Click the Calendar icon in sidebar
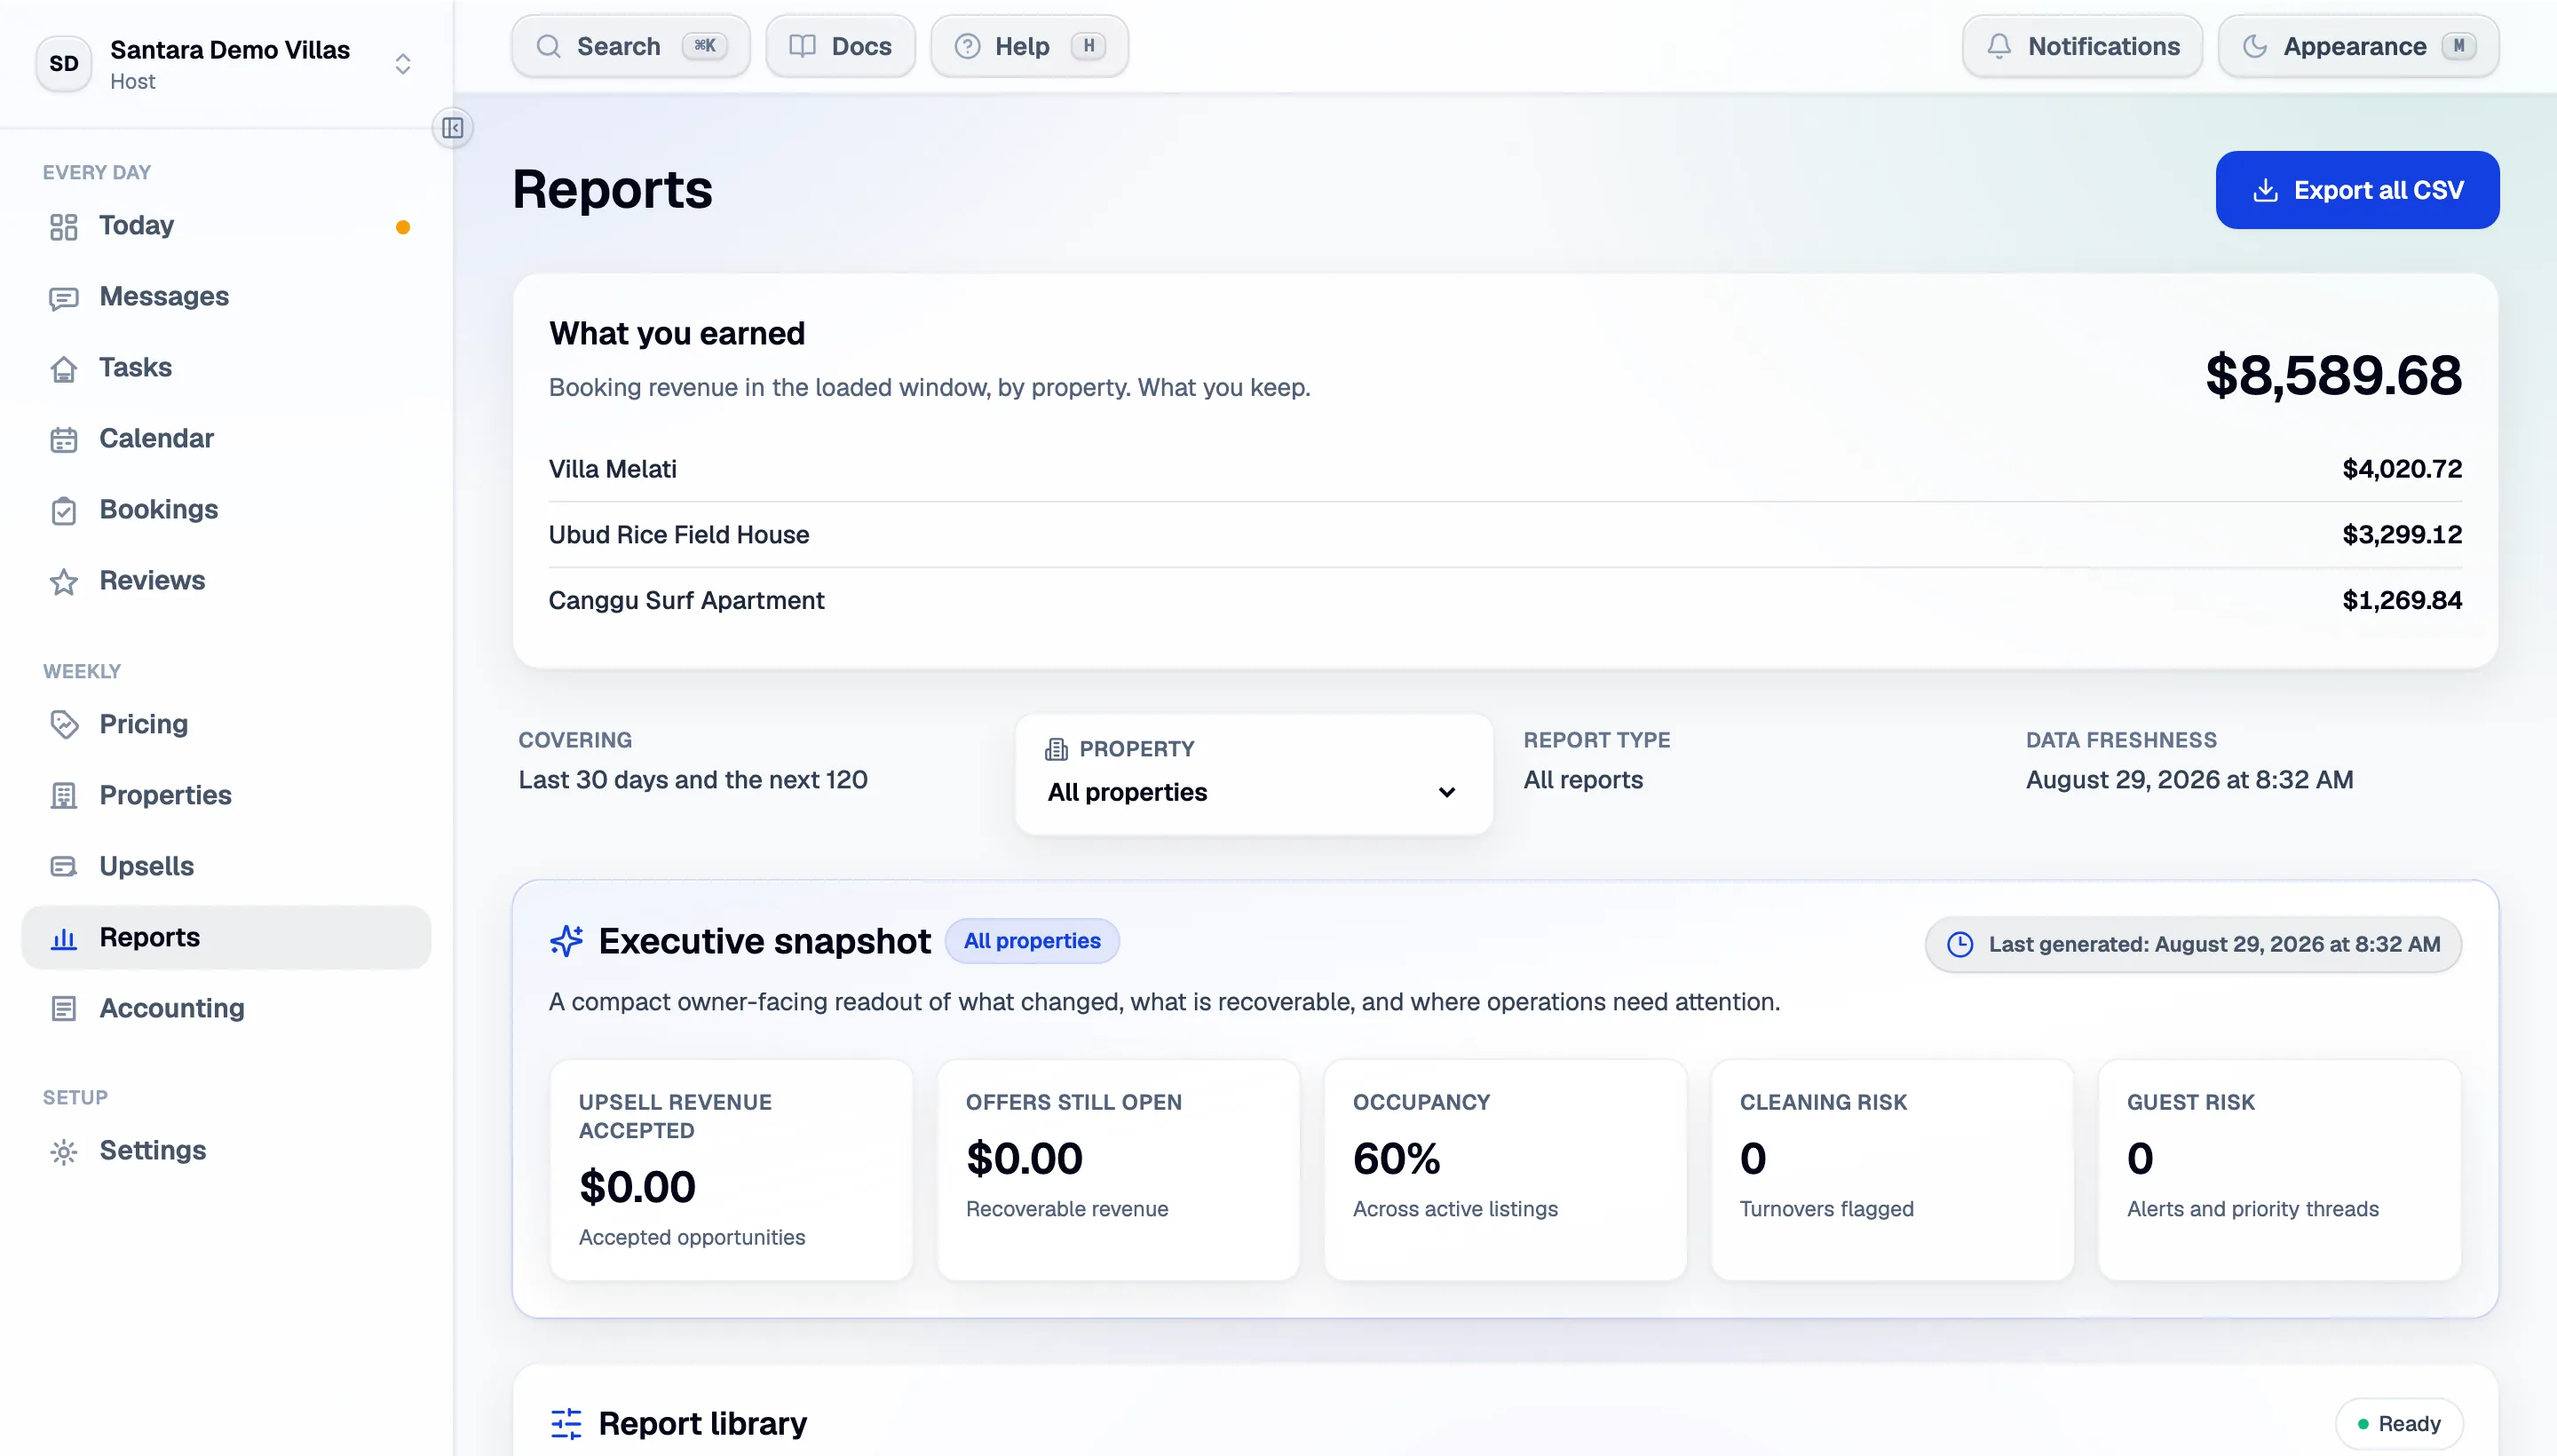Image resolution: width=2557 pixels, height=1456 pixels. pos(64,440)
